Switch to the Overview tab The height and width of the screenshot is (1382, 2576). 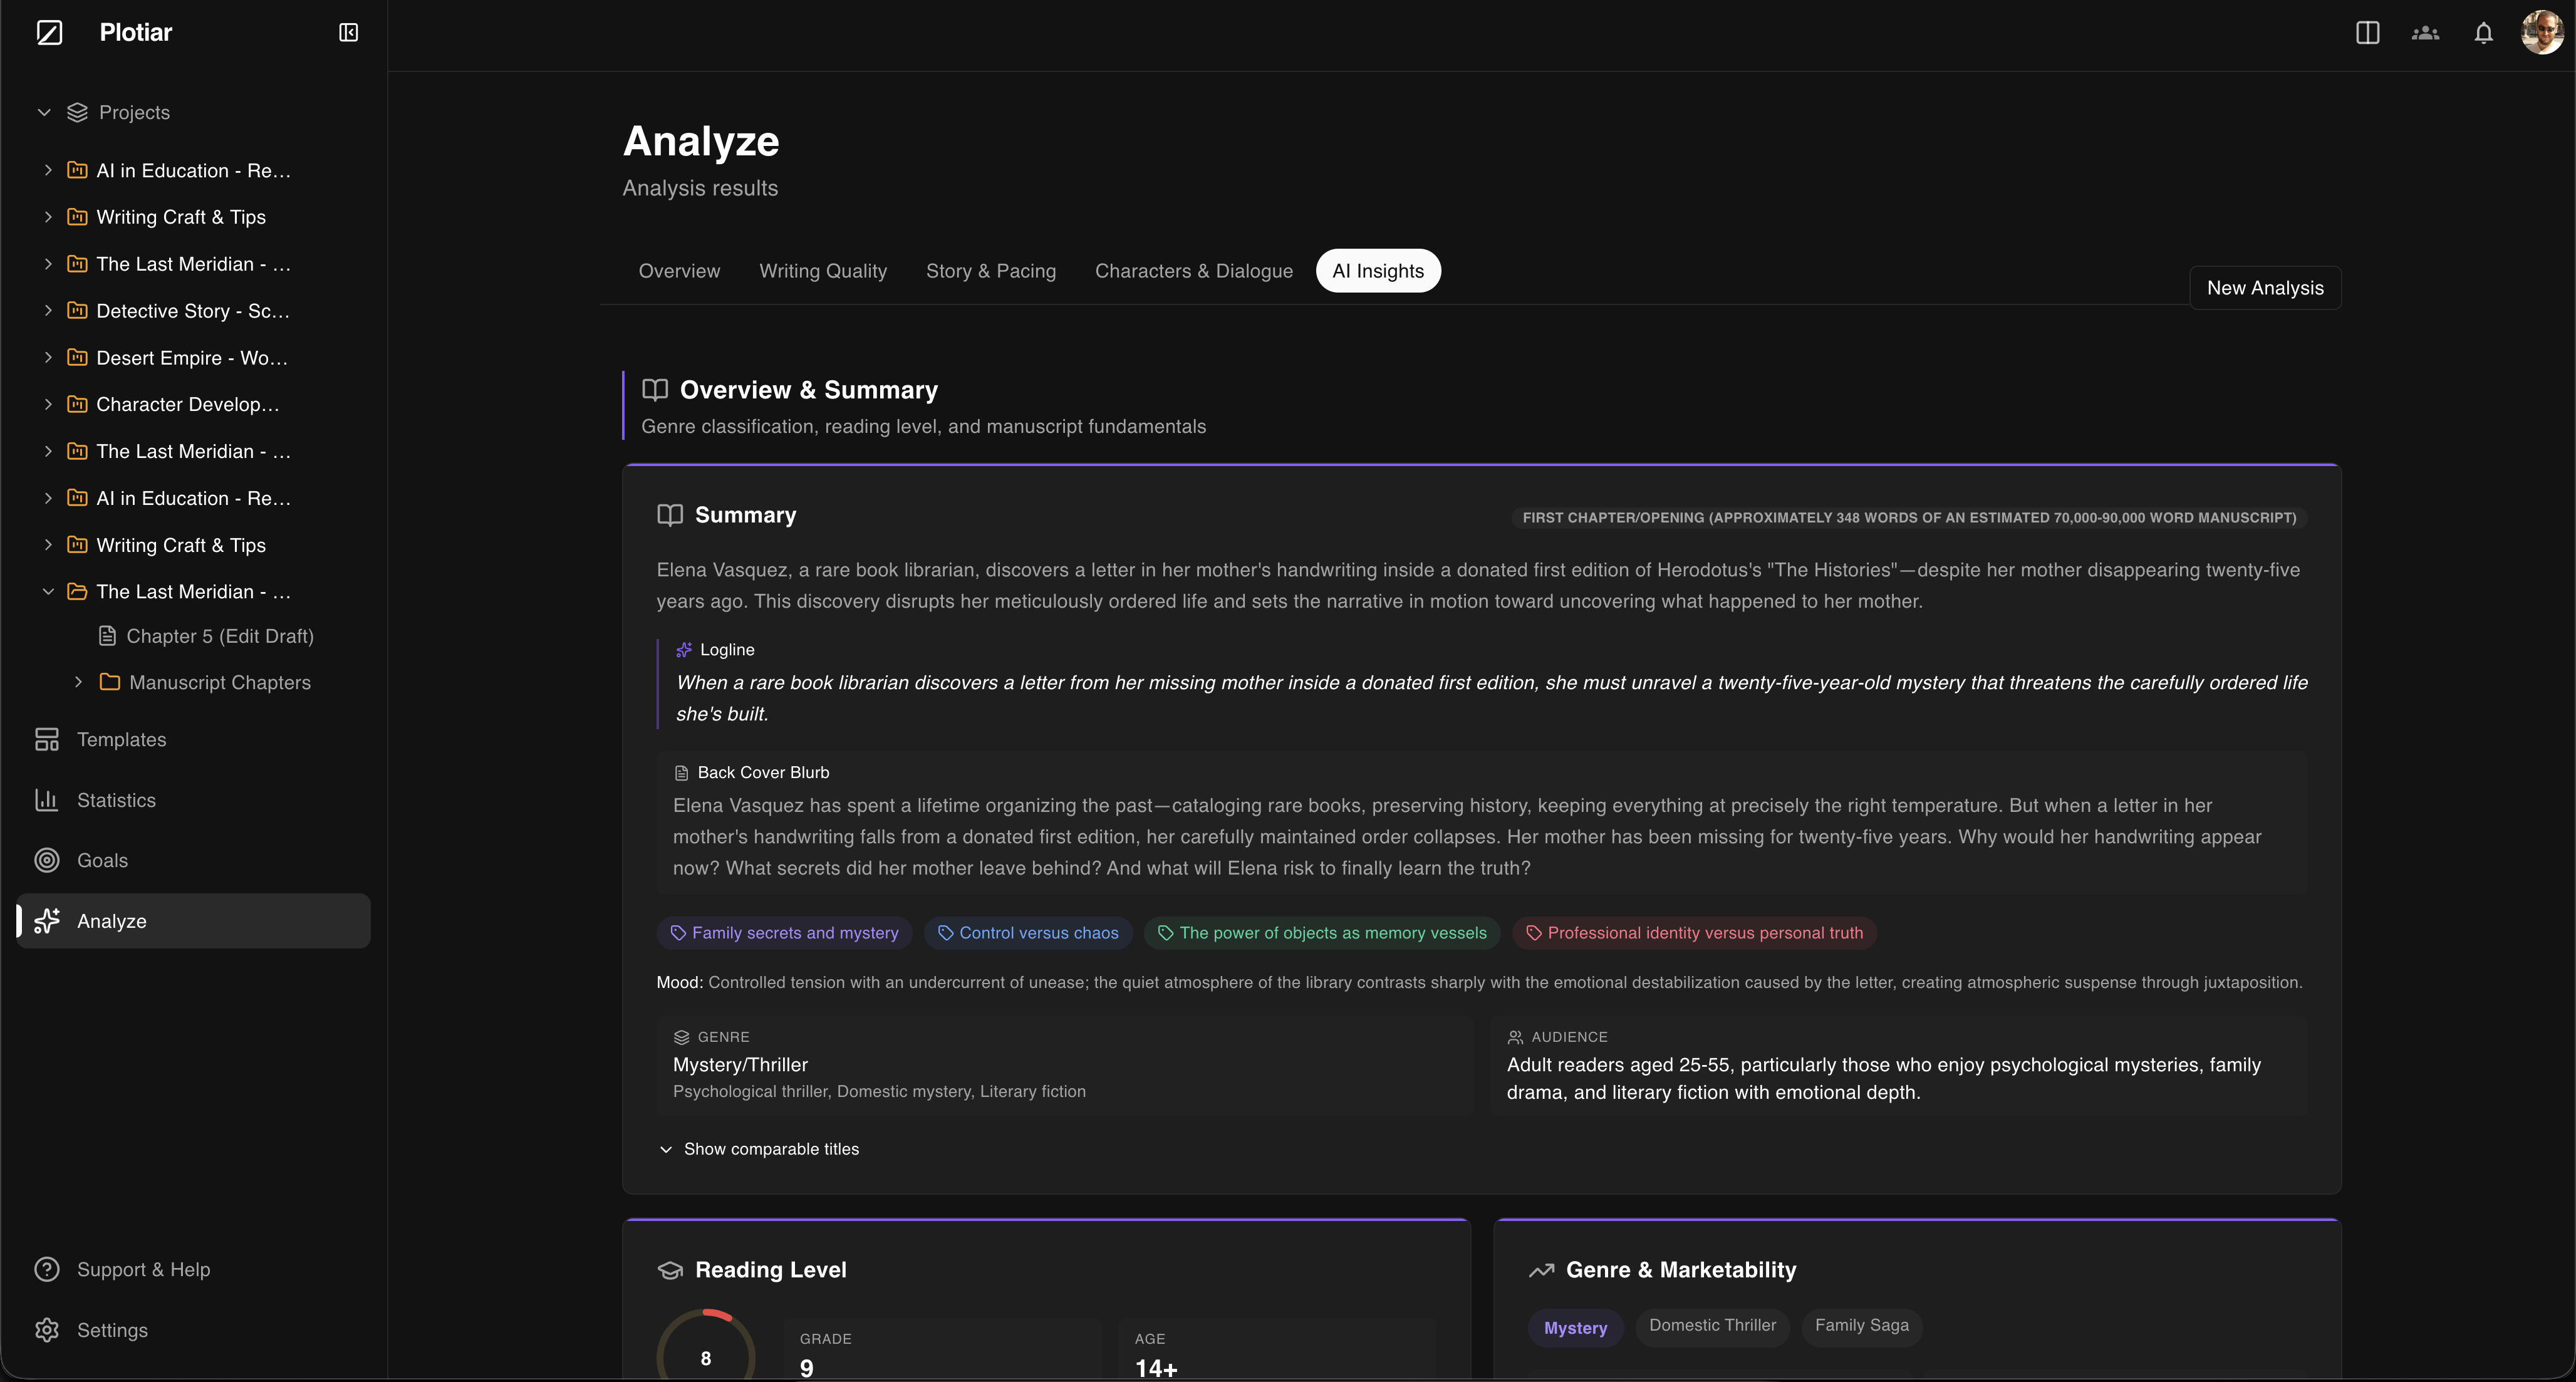tap(679, 271)
